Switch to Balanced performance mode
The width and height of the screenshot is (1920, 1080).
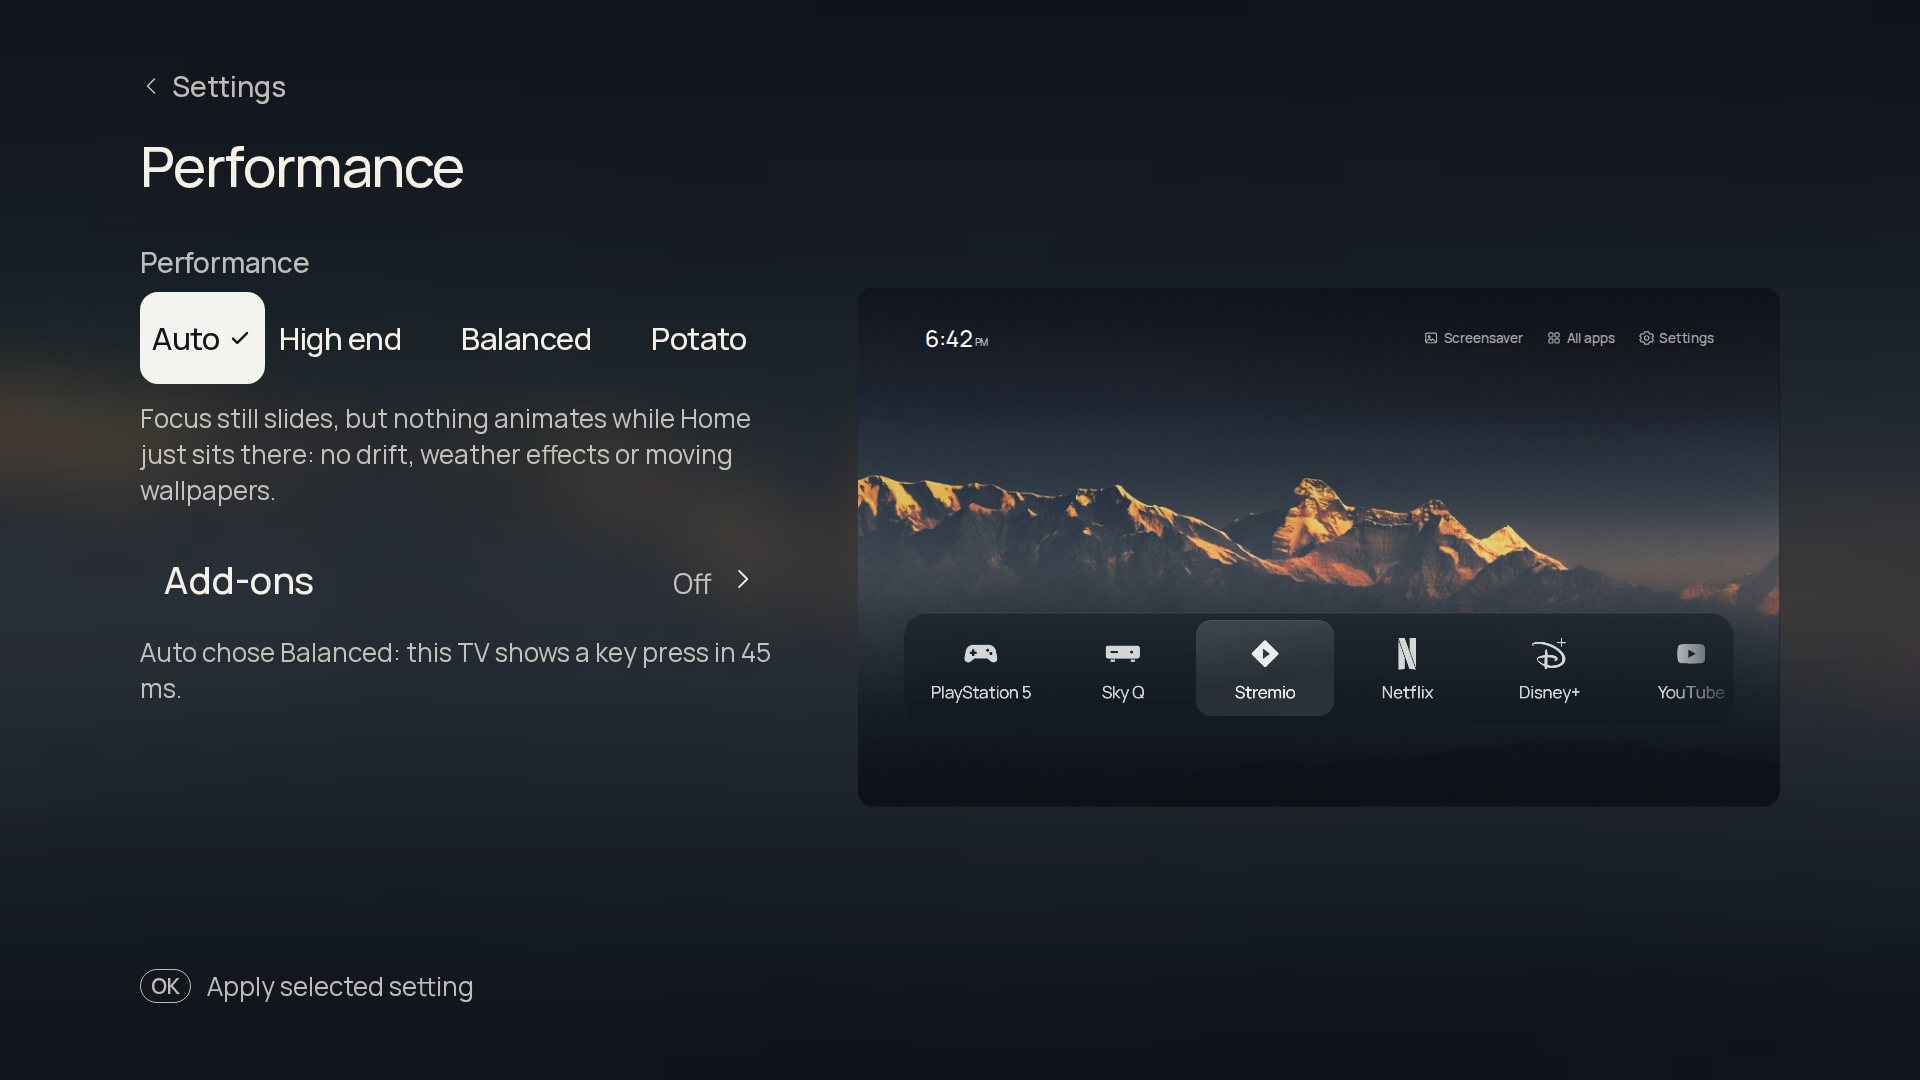click(526, 339)
